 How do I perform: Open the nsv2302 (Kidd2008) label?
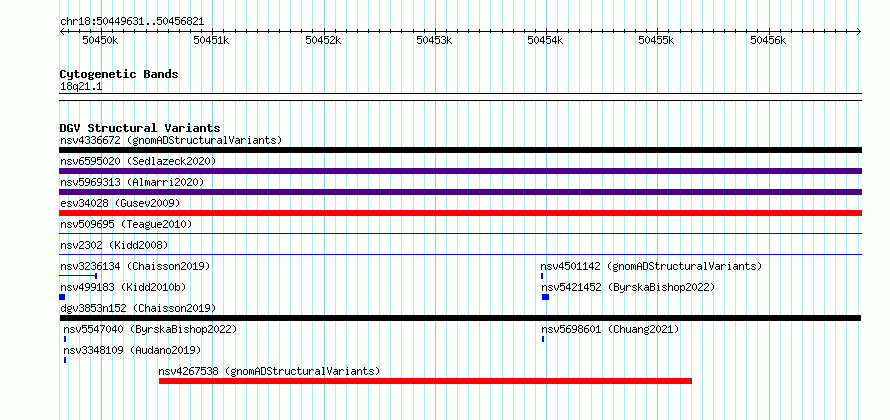(114, 245)
